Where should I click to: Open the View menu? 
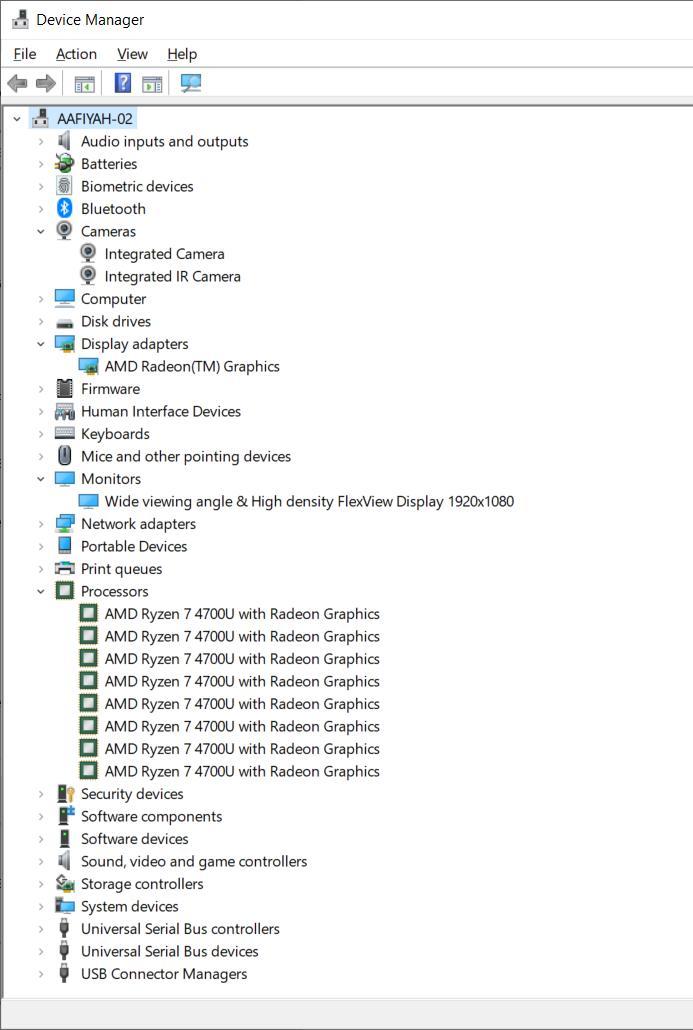click(x=132, y=54)
